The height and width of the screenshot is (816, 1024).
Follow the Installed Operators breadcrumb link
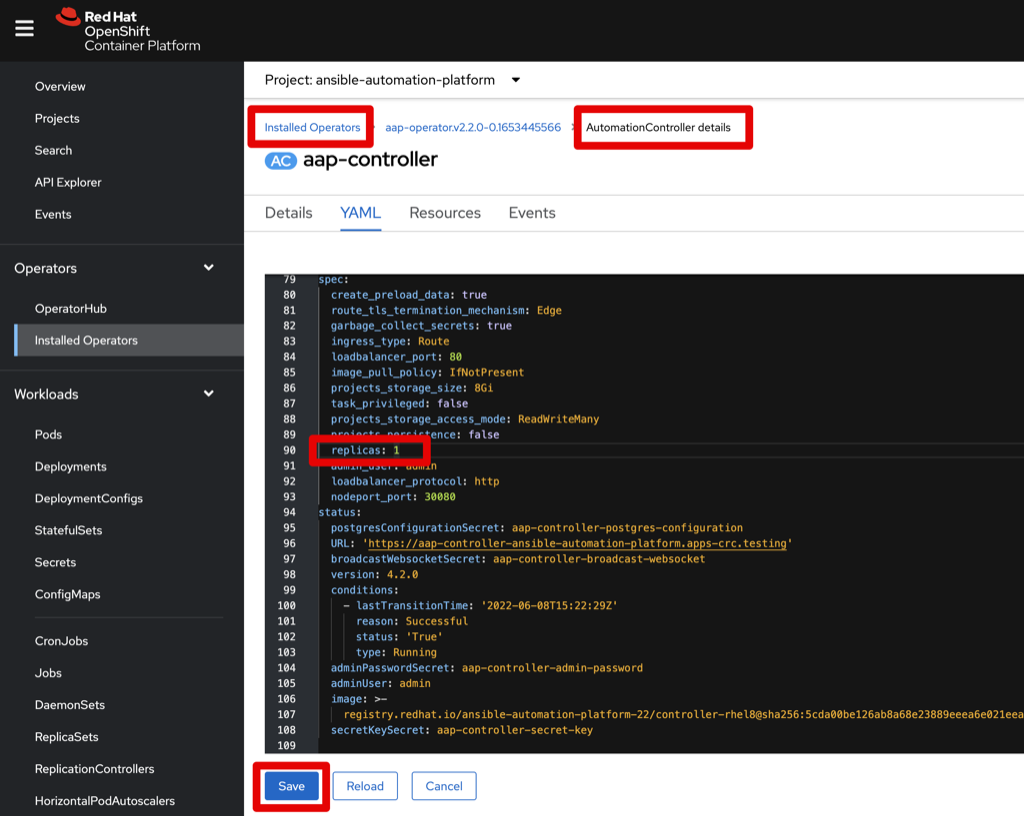pos(312,127)
